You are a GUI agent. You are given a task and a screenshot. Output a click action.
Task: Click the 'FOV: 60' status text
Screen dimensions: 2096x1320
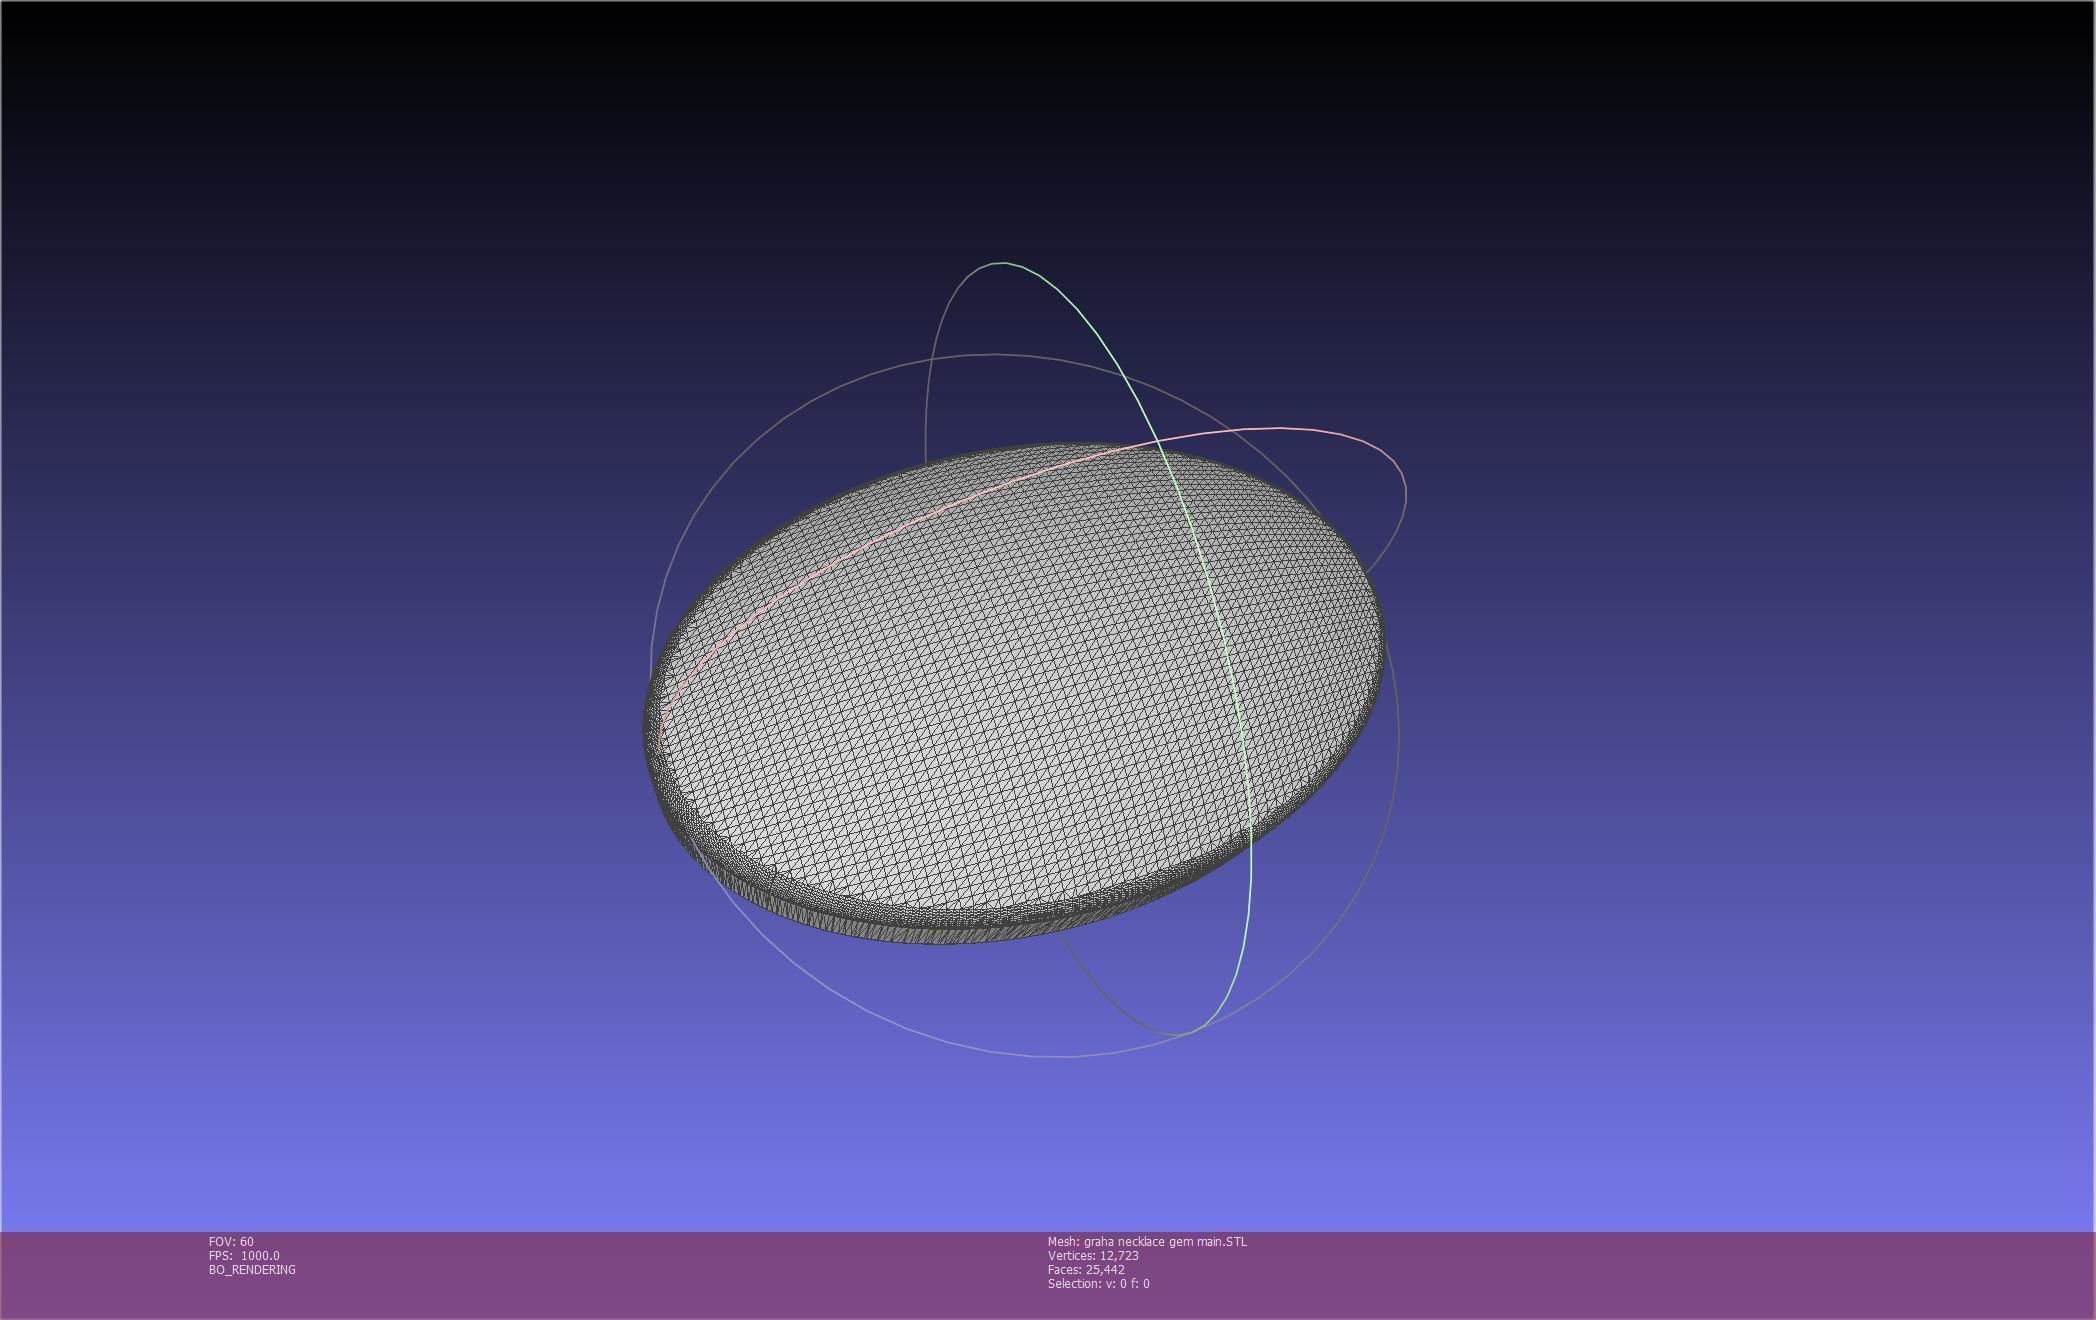pos(231,1242)
